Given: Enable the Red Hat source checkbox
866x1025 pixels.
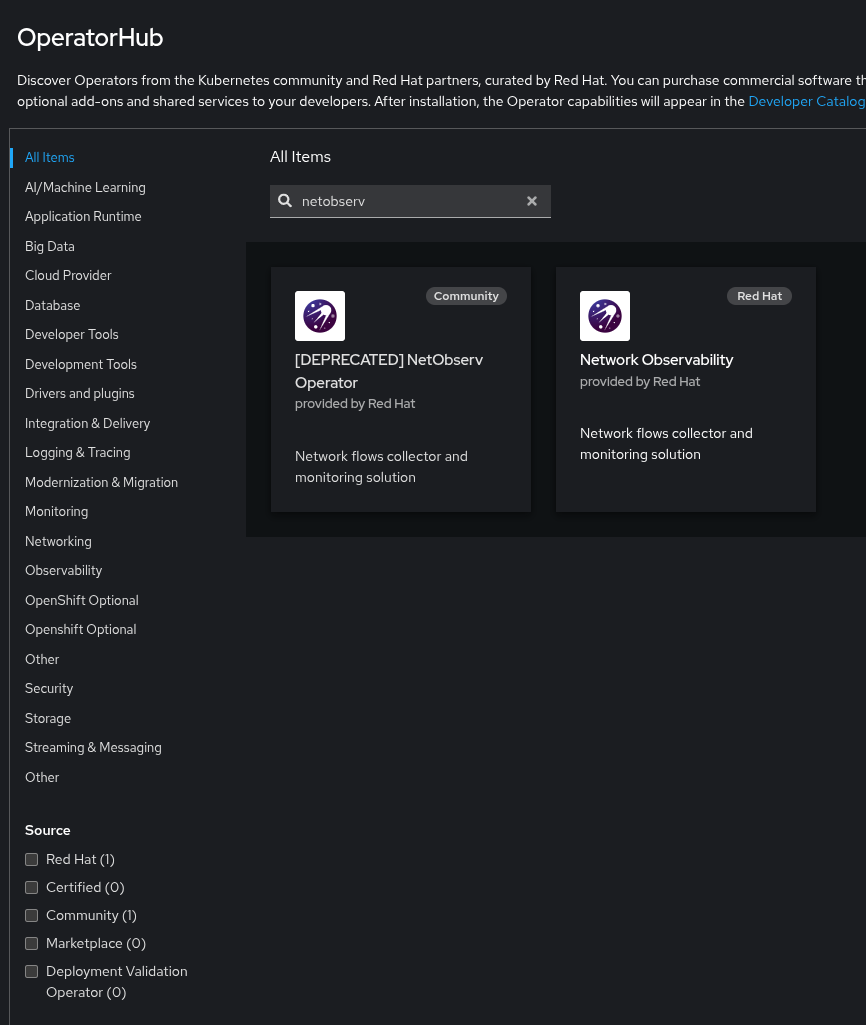Looking at the screenshot, I should (32, 860).
